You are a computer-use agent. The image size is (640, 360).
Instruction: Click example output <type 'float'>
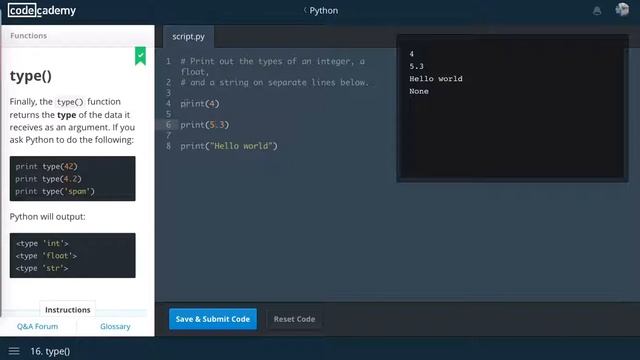point(47,256)
